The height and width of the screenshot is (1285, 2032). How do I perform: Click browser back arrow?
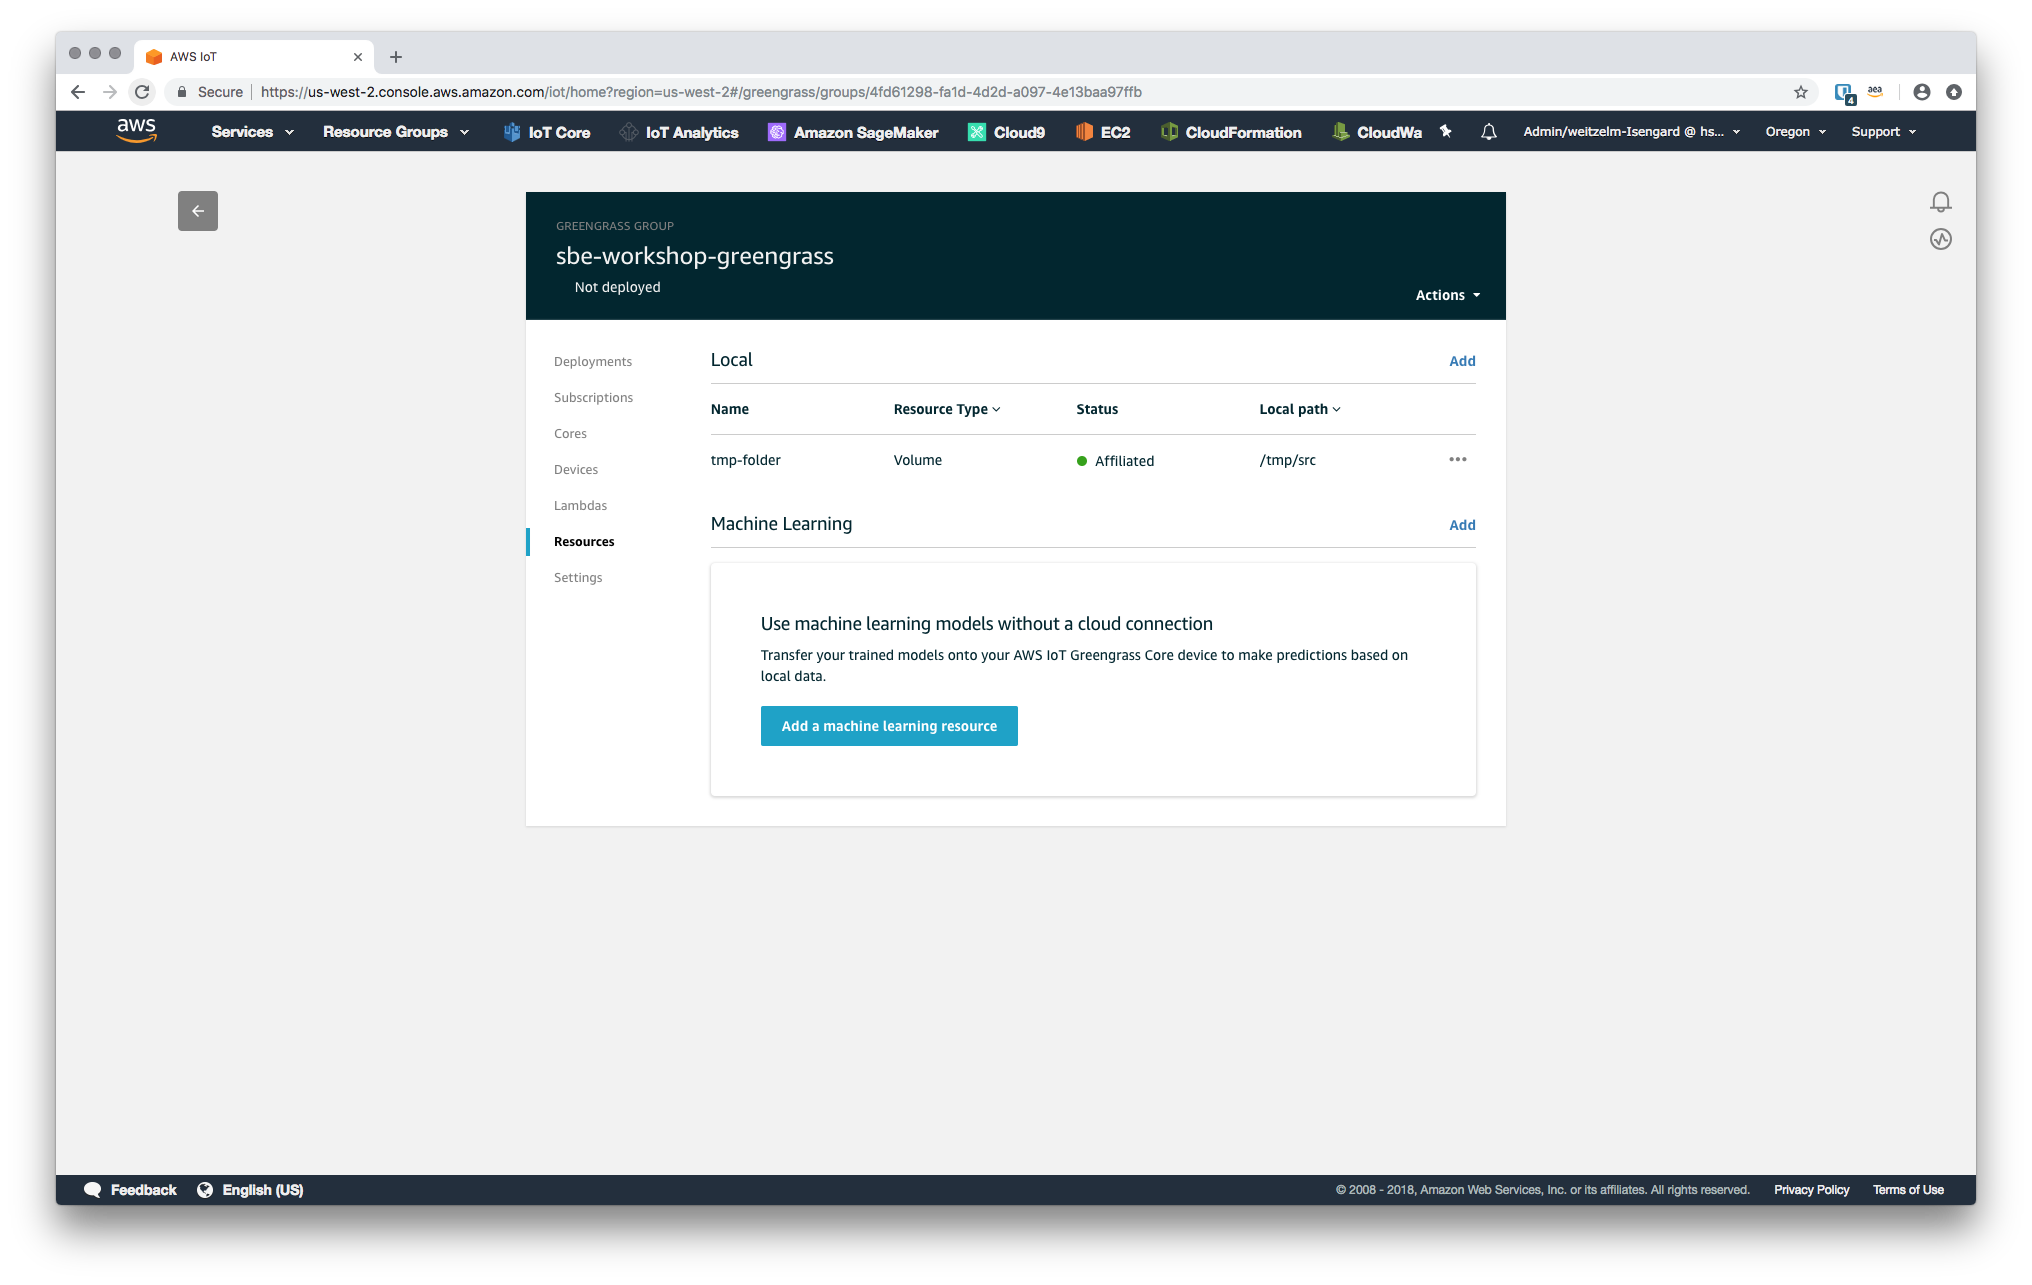coord(78,92)
